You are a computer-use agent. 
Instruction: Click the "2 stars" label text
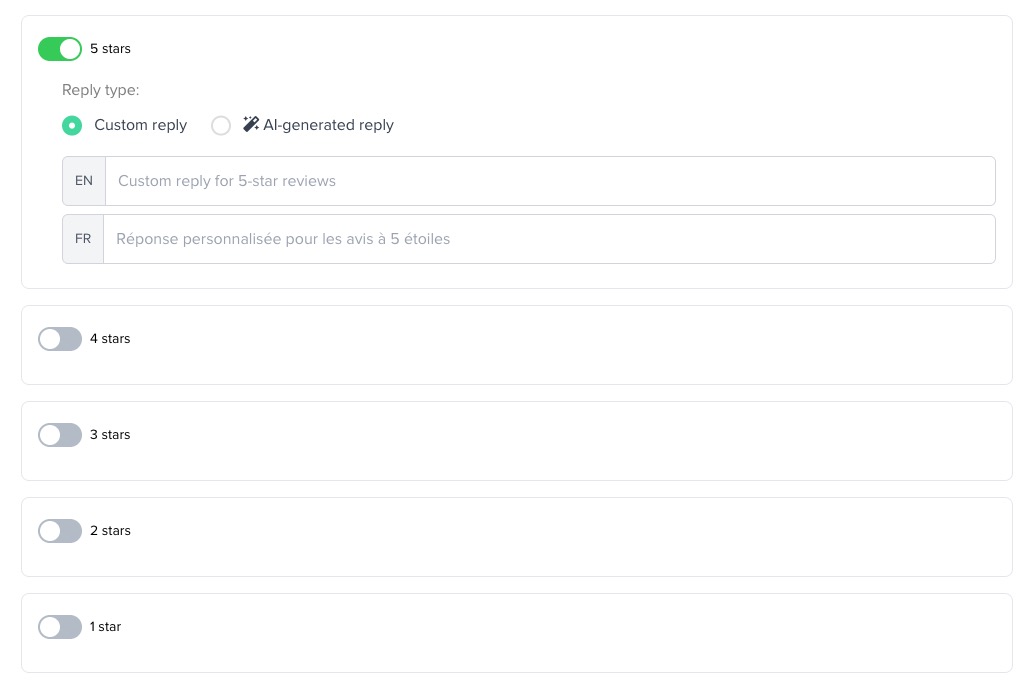[110, 531]
